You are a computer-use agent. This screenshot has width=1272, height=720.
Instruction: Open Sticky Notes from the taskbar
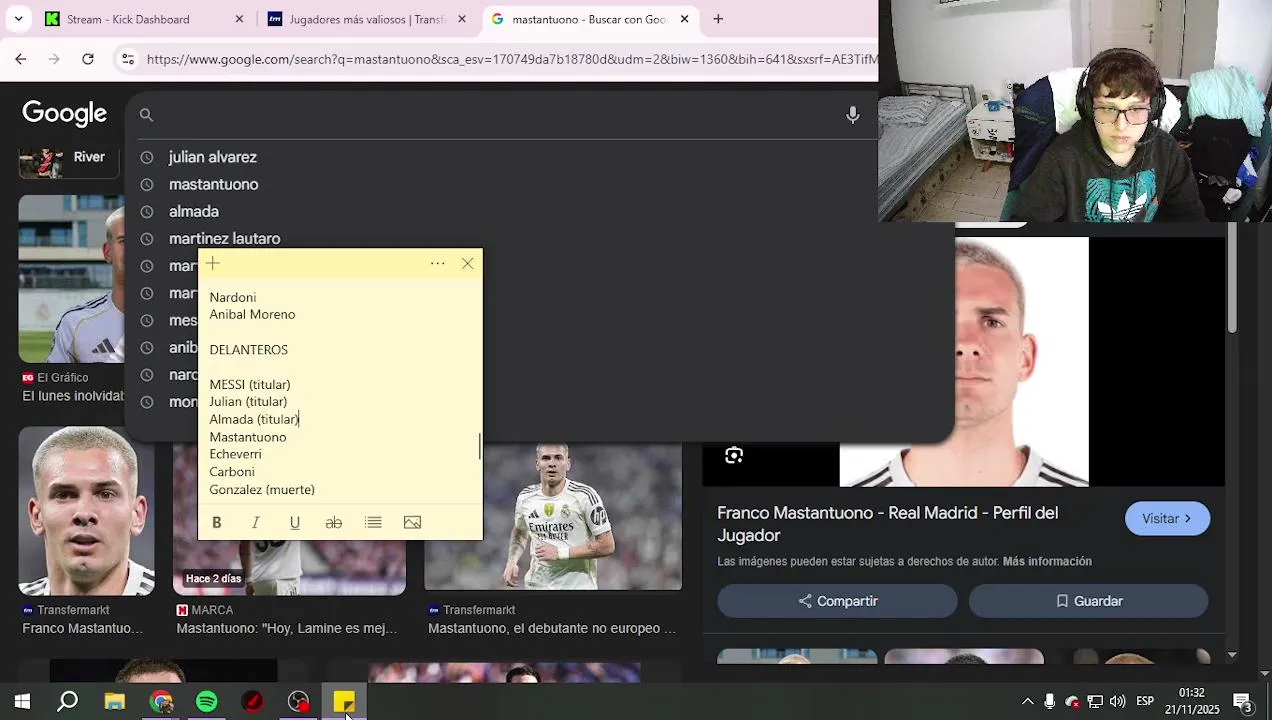344,702
